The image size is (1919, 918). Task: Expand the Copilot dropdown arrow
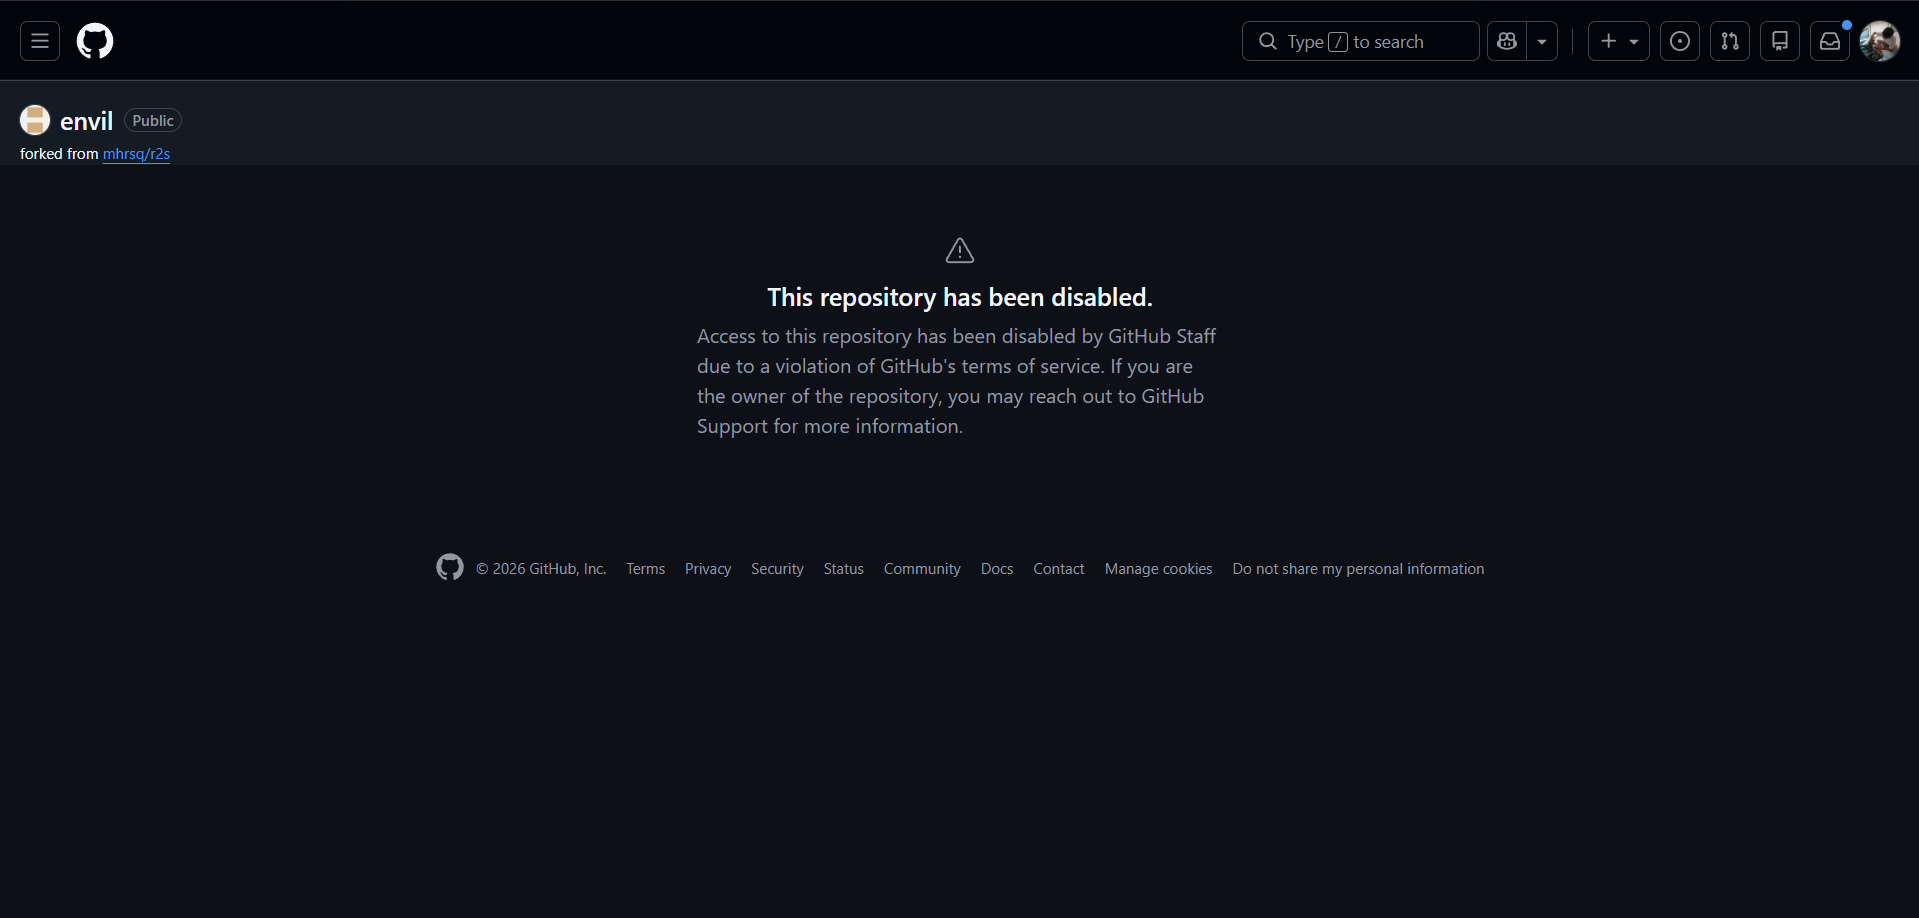click(x=1542, y=41)
